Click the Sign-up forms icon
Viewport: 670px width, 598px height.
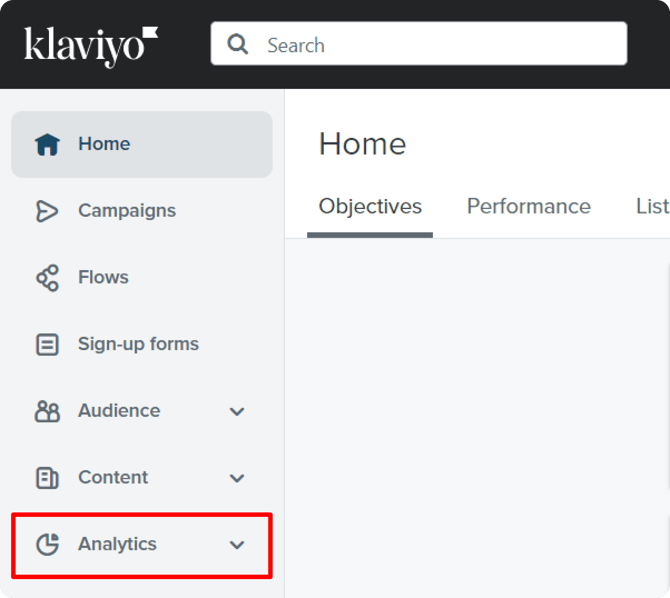47,344
